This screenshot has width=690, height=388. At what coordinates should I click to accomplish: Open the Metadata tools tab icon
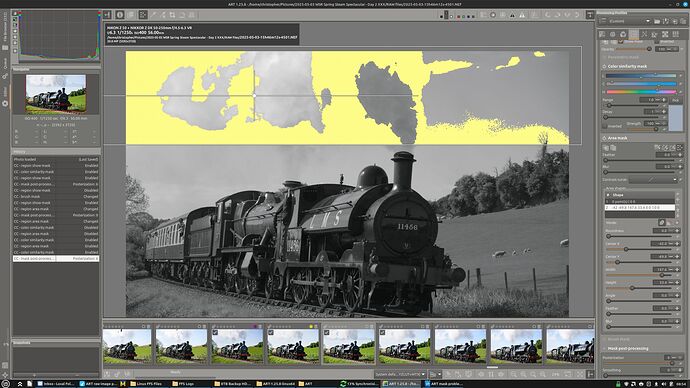675,34
